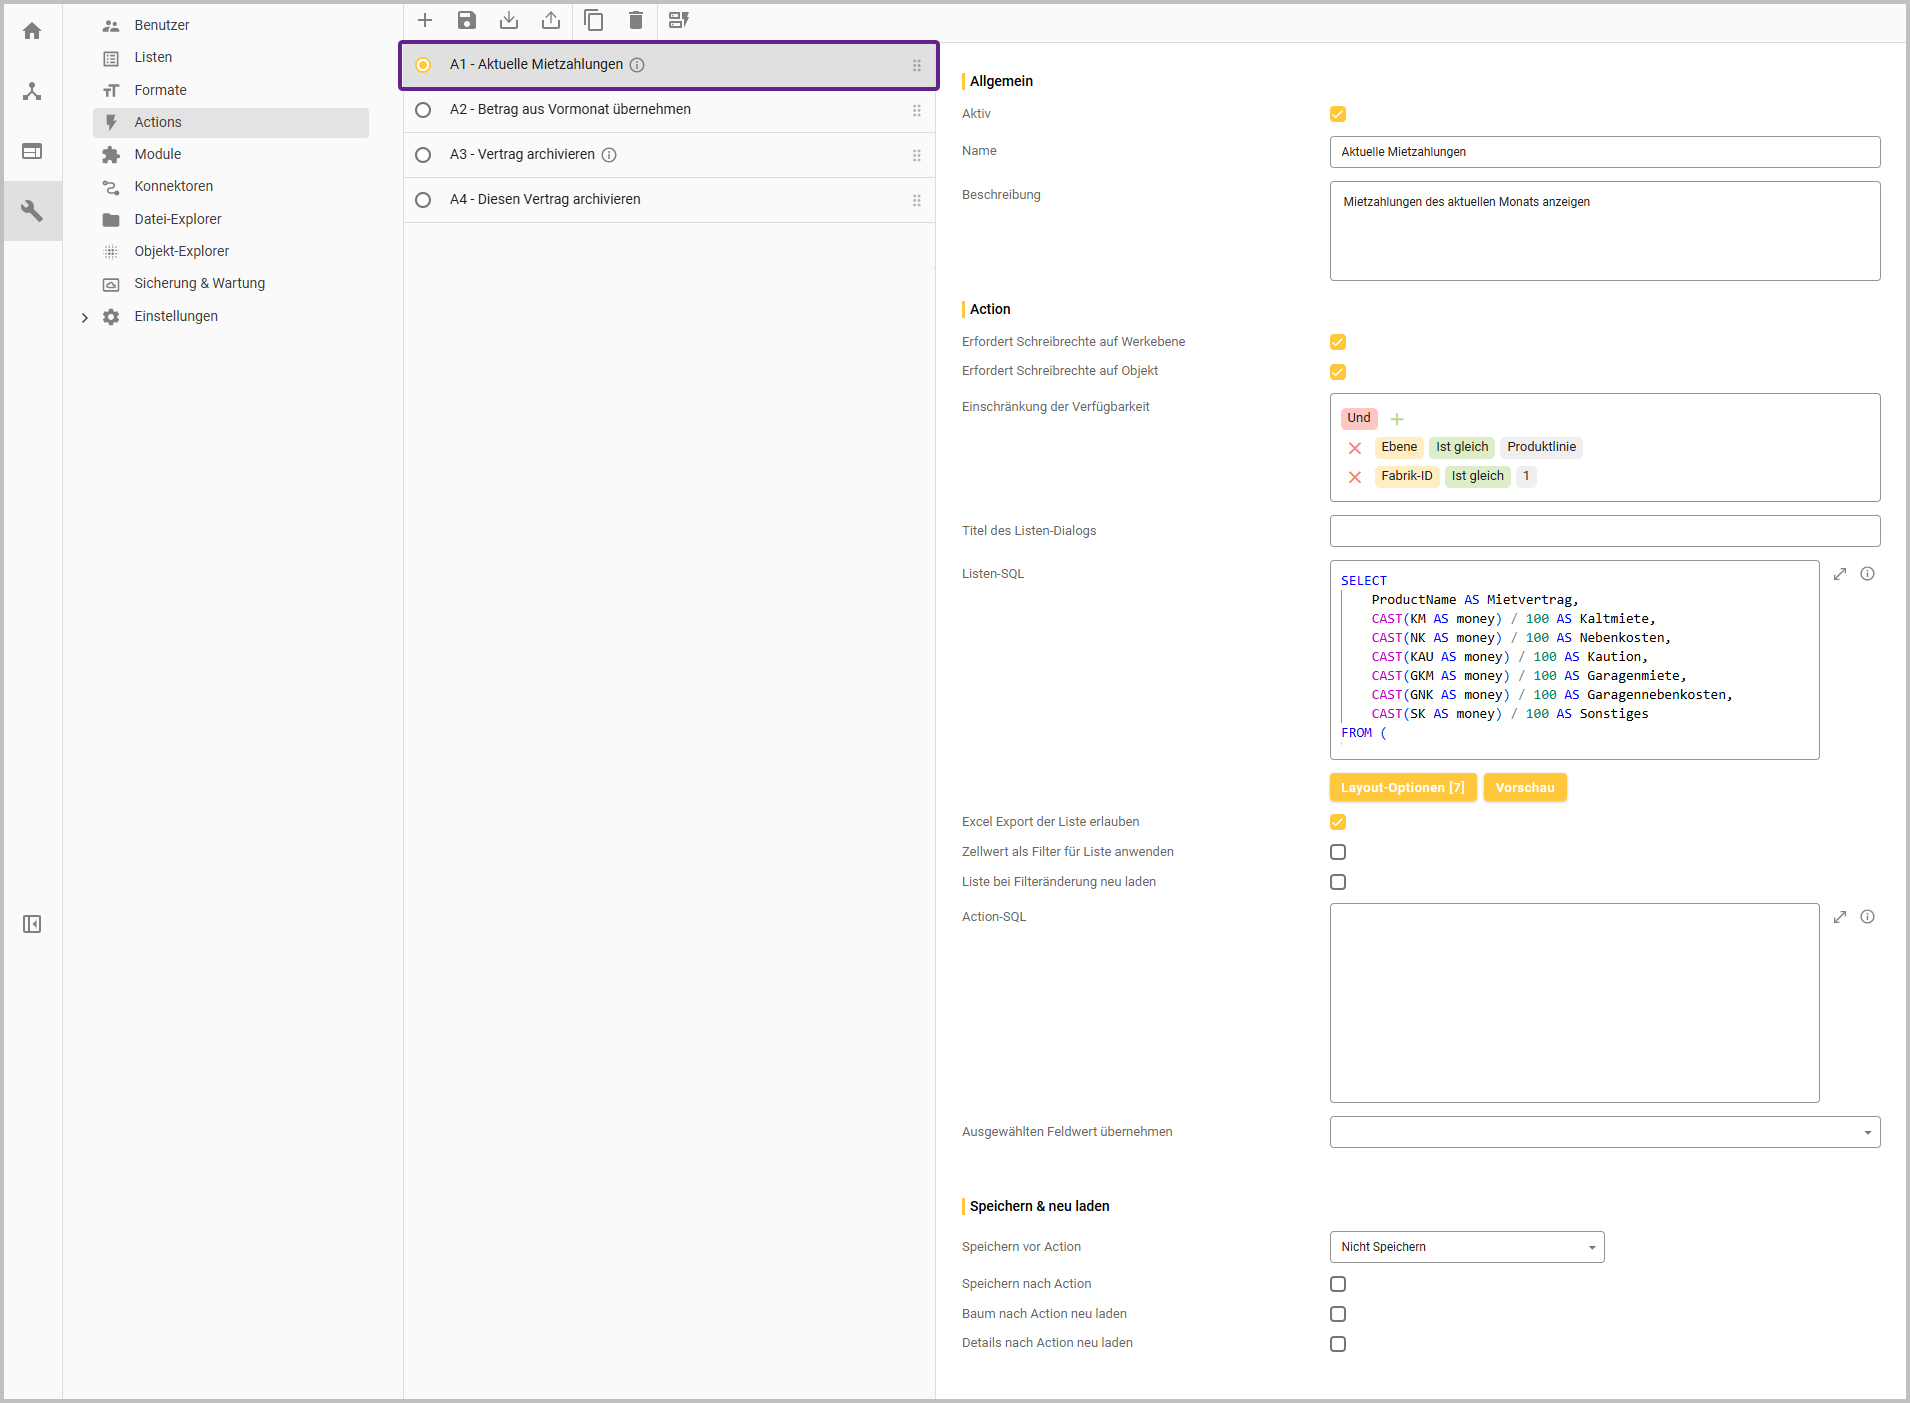This screenshot has height=1403, width=1910.
Task: Change the Ist gleich operator for Fabrik-ID
Action: 1477,476
